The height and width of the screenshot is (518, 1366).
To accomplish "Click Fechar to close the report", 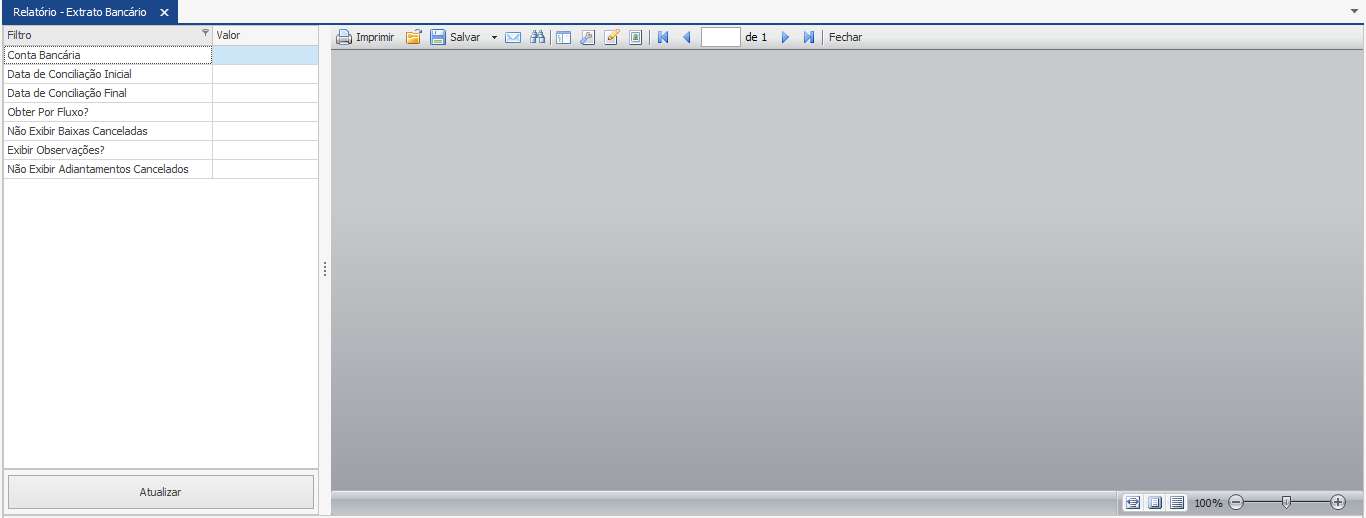I will (845, 37).
